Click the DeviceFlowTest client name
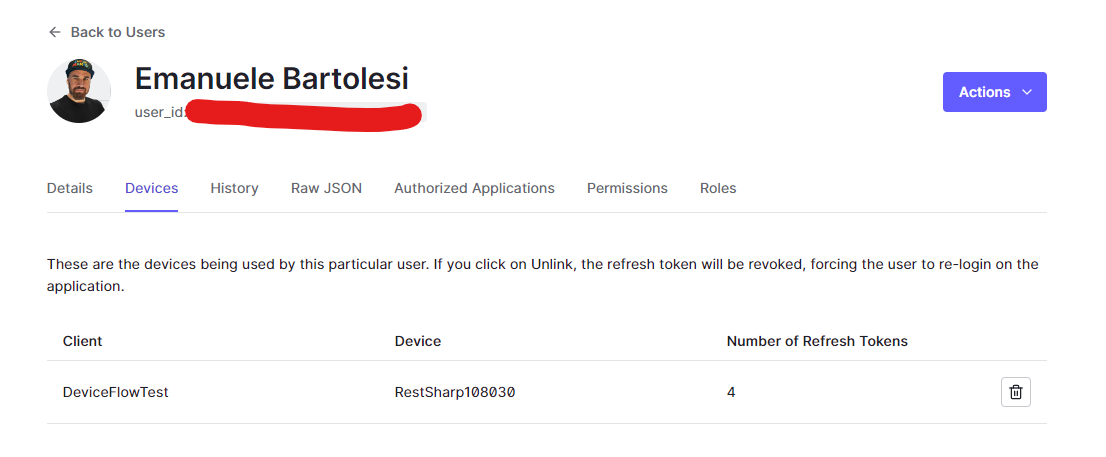The image size is (1106, 457). (116, 392)
